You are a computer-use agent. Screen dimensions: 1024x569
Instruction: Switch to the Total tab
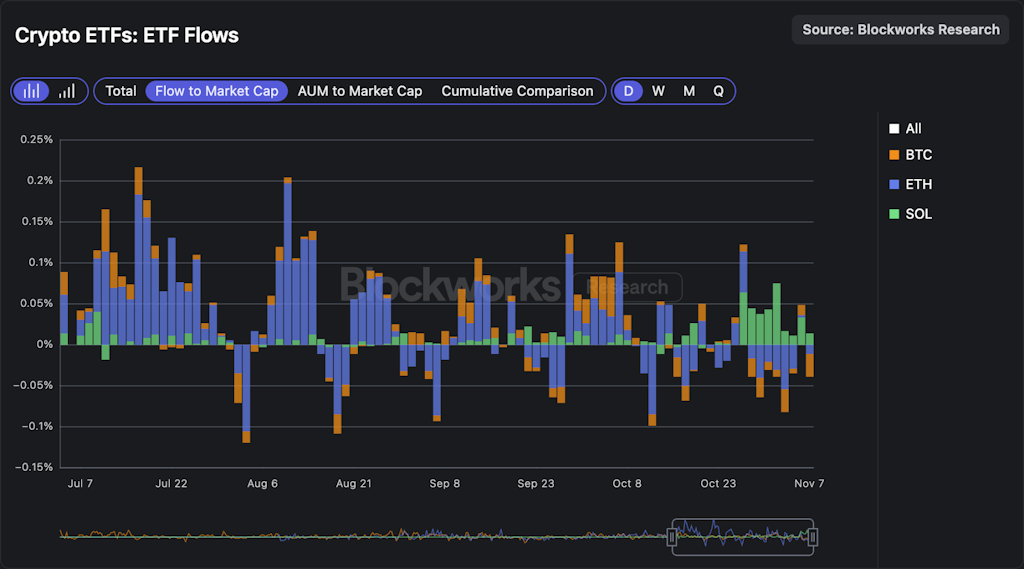121,91
